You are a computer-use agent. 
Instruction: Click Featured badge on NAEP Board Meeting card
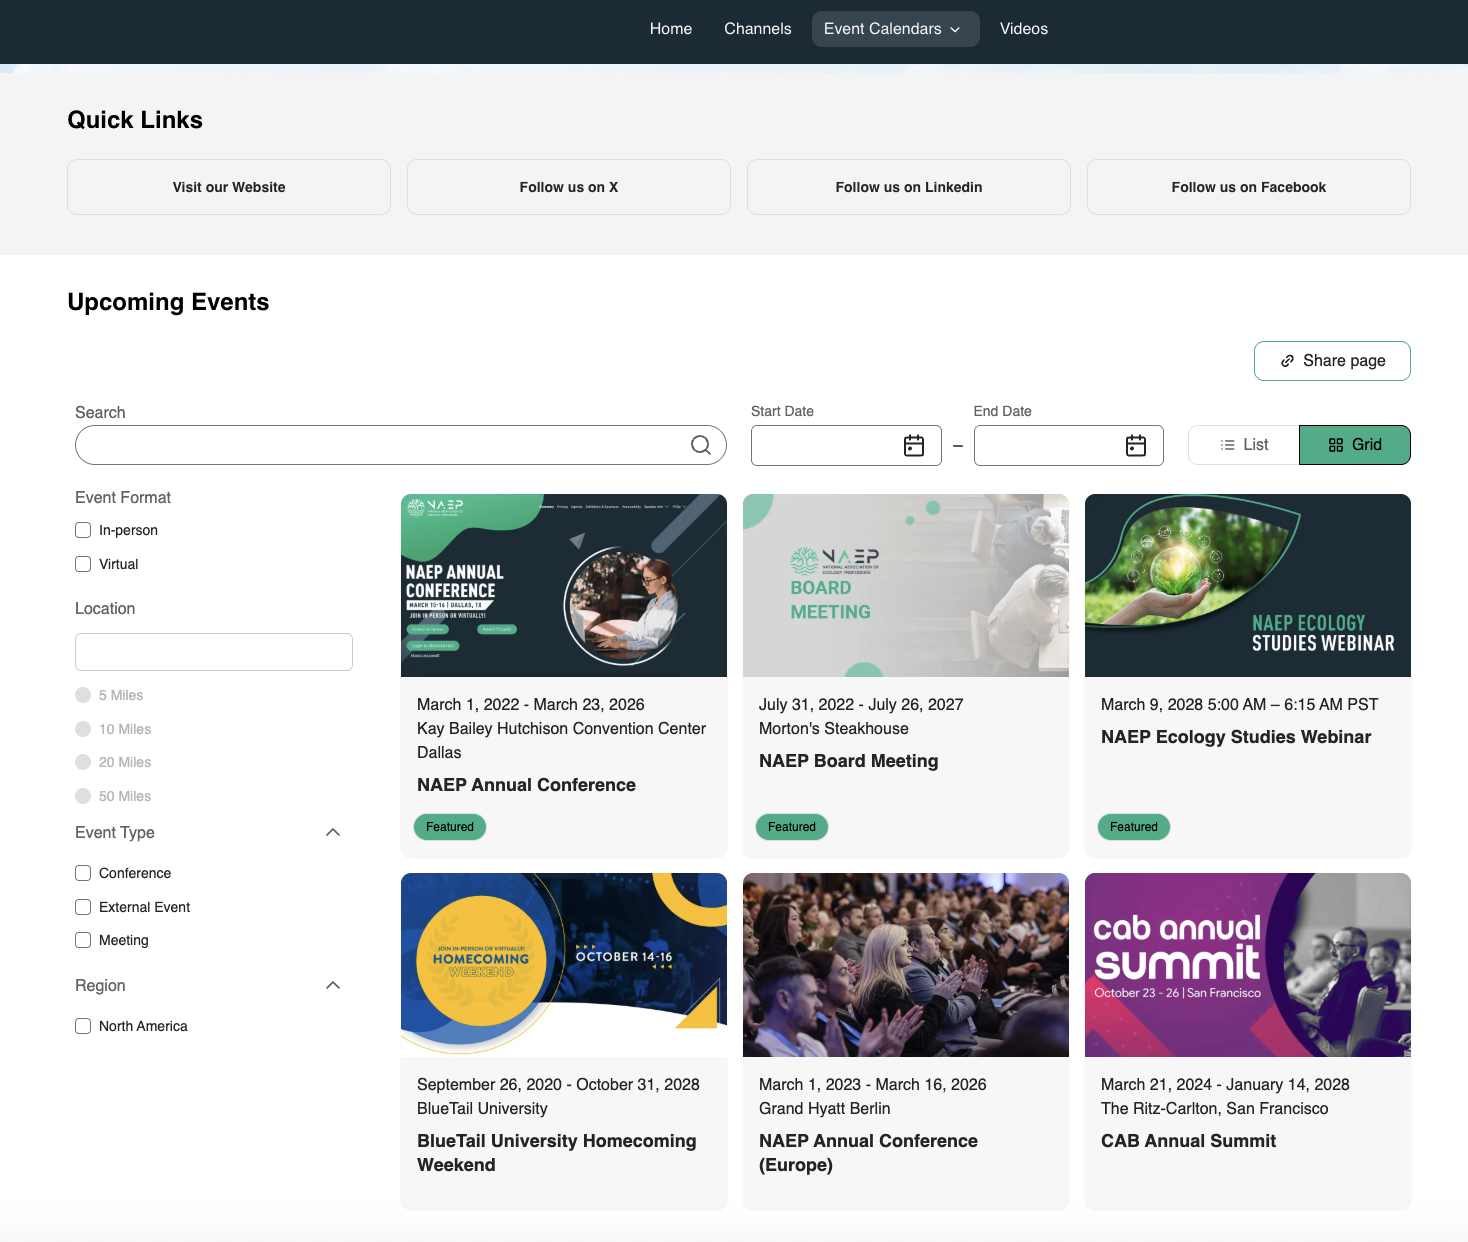point(792,827)
